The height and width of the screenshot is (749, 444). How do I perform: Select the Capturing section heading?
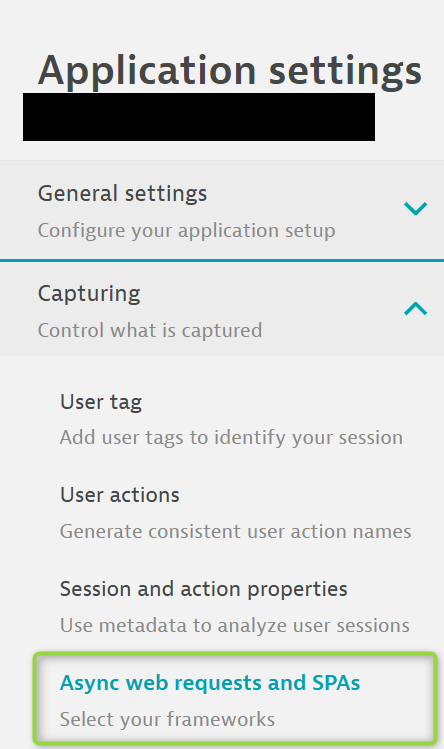click(x=89, y=293)
